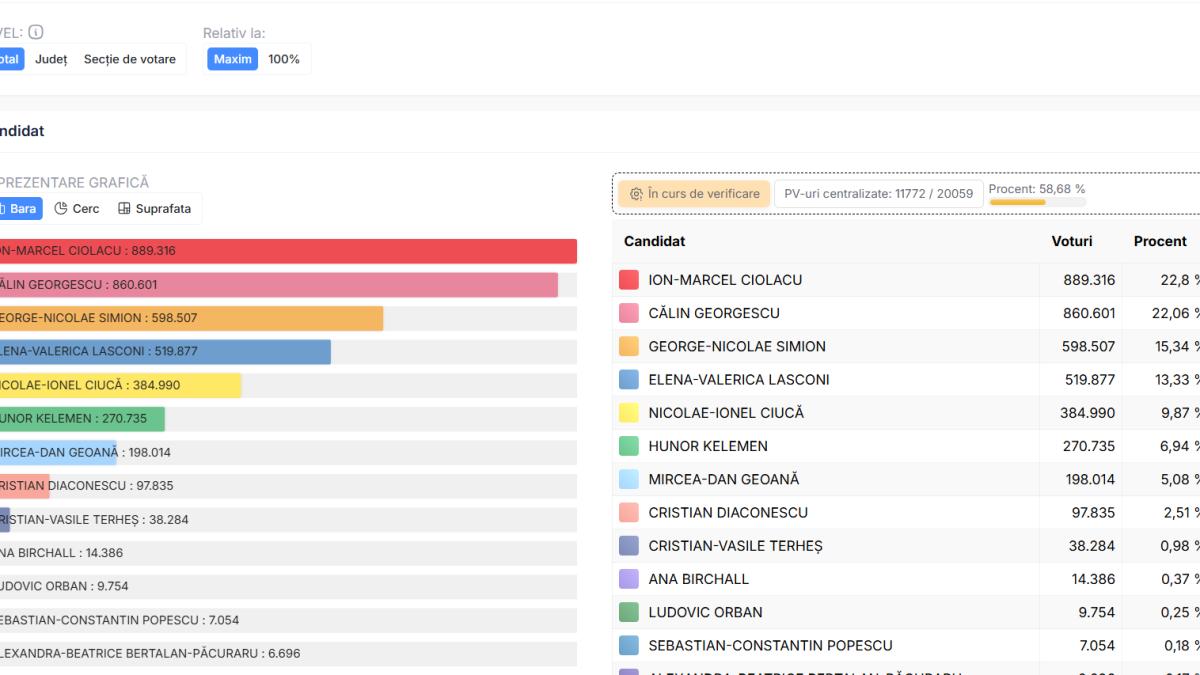Sort table by Candidat column header
This screenshot has height=675, width=1200.
click(x=654, y=241)
